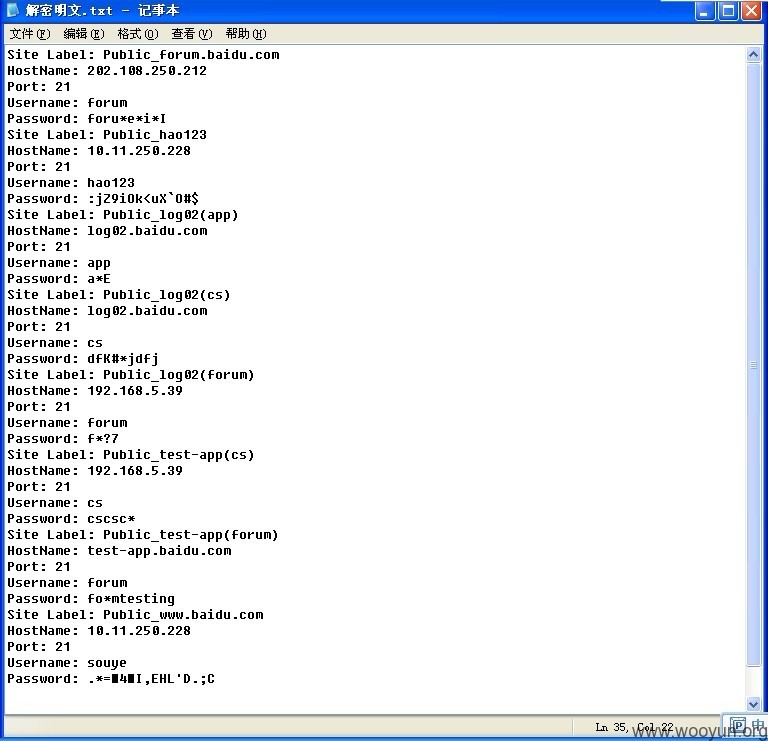
Task: Click the Notepad icon in the title bar
Action: click(13, 10)
